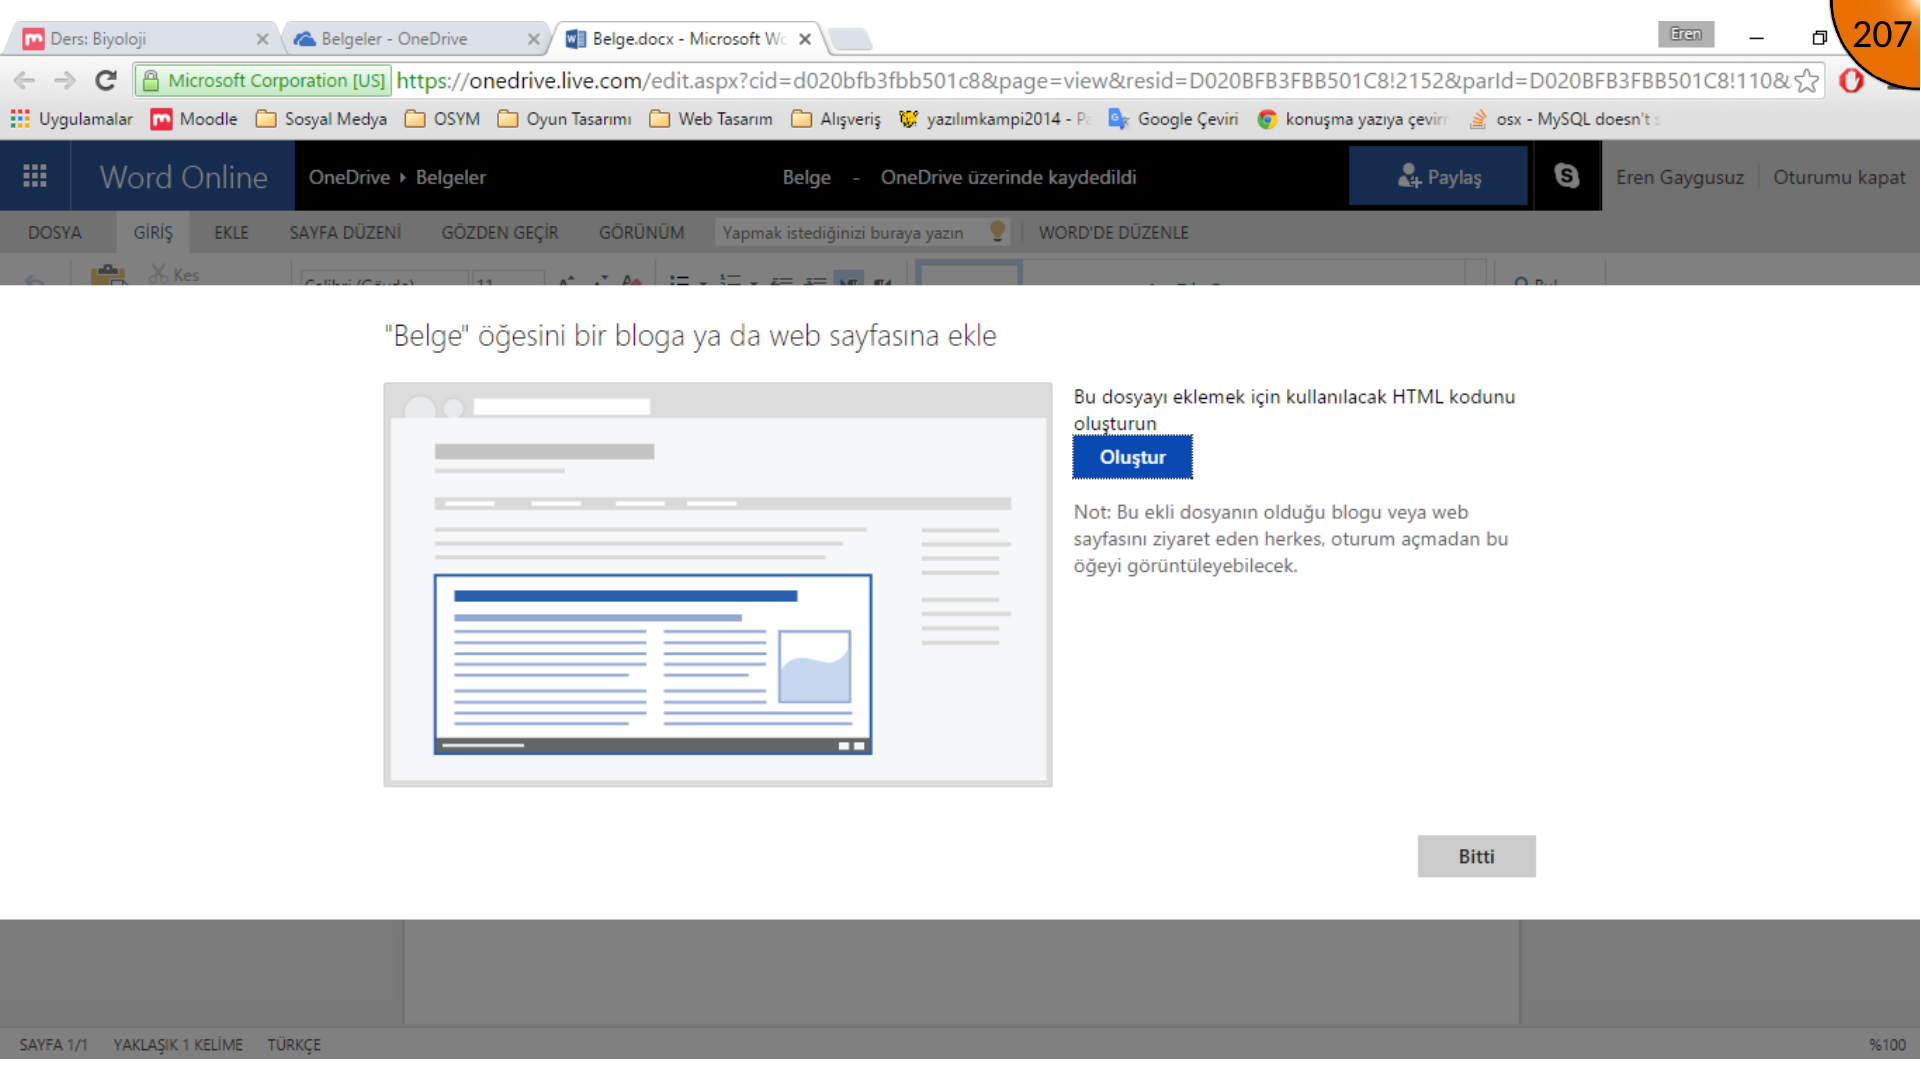Switch to the GİRİŞ tab
The height and width of the screenshot is (1080, 1921).
(x=153, y=232)
